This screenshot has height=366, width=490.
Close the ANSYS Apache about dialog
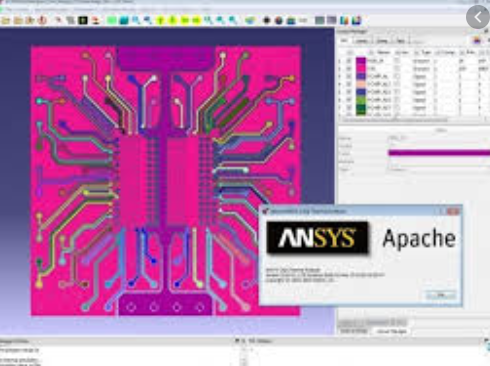tap(453, 211)
